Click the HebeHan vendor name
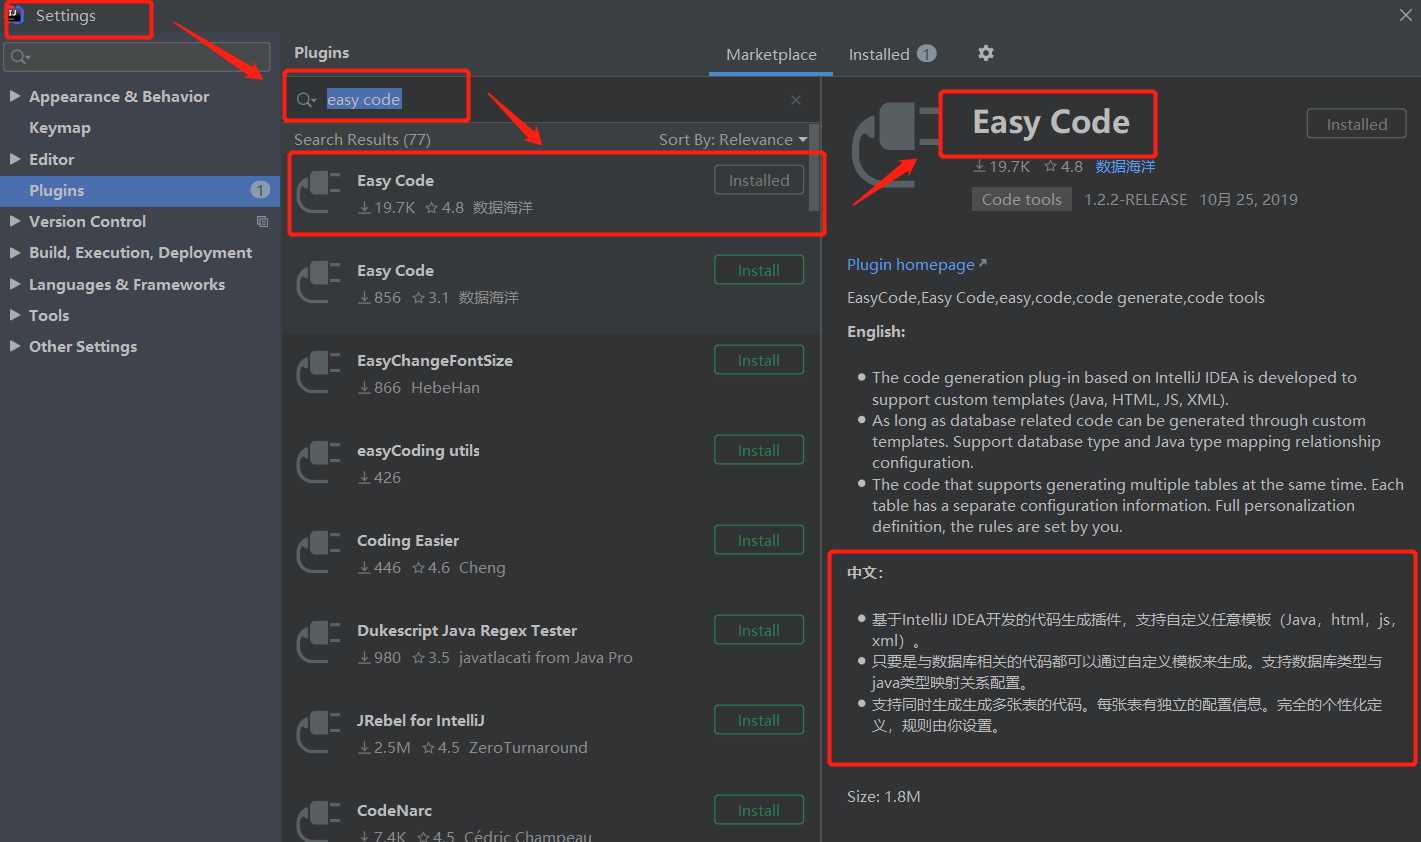The image size is (1421, 842). (445, 388)
